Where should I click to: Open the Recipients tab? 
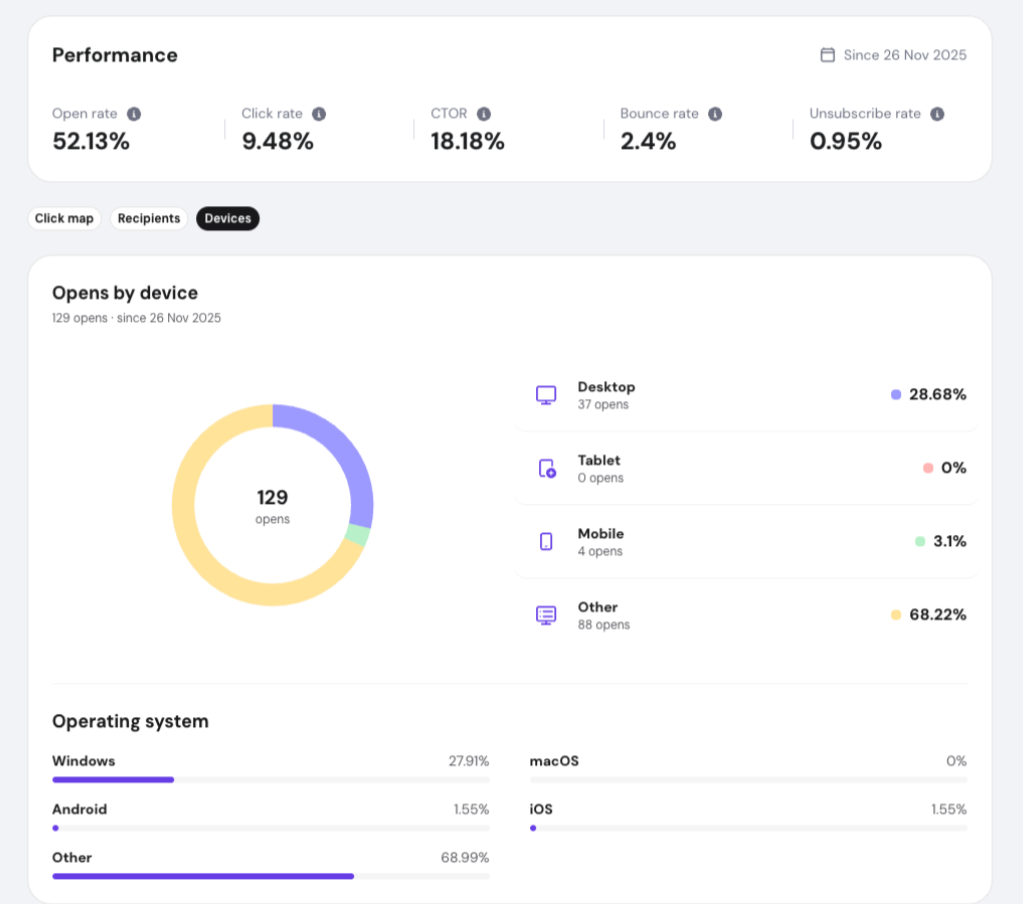pyautogui.click(x=149, y=218)
